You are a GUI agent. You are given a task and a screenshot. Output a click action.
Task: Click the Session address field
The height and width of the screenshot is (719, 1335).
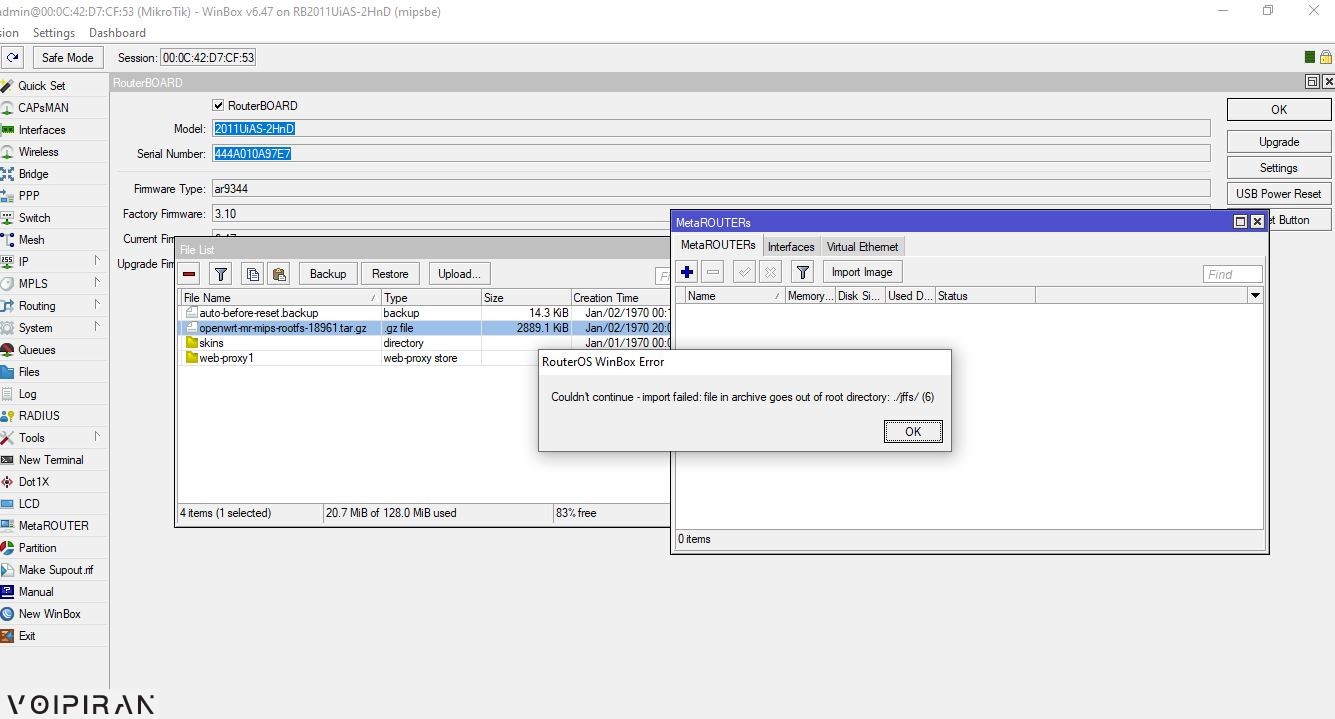[x=208, y=58]
